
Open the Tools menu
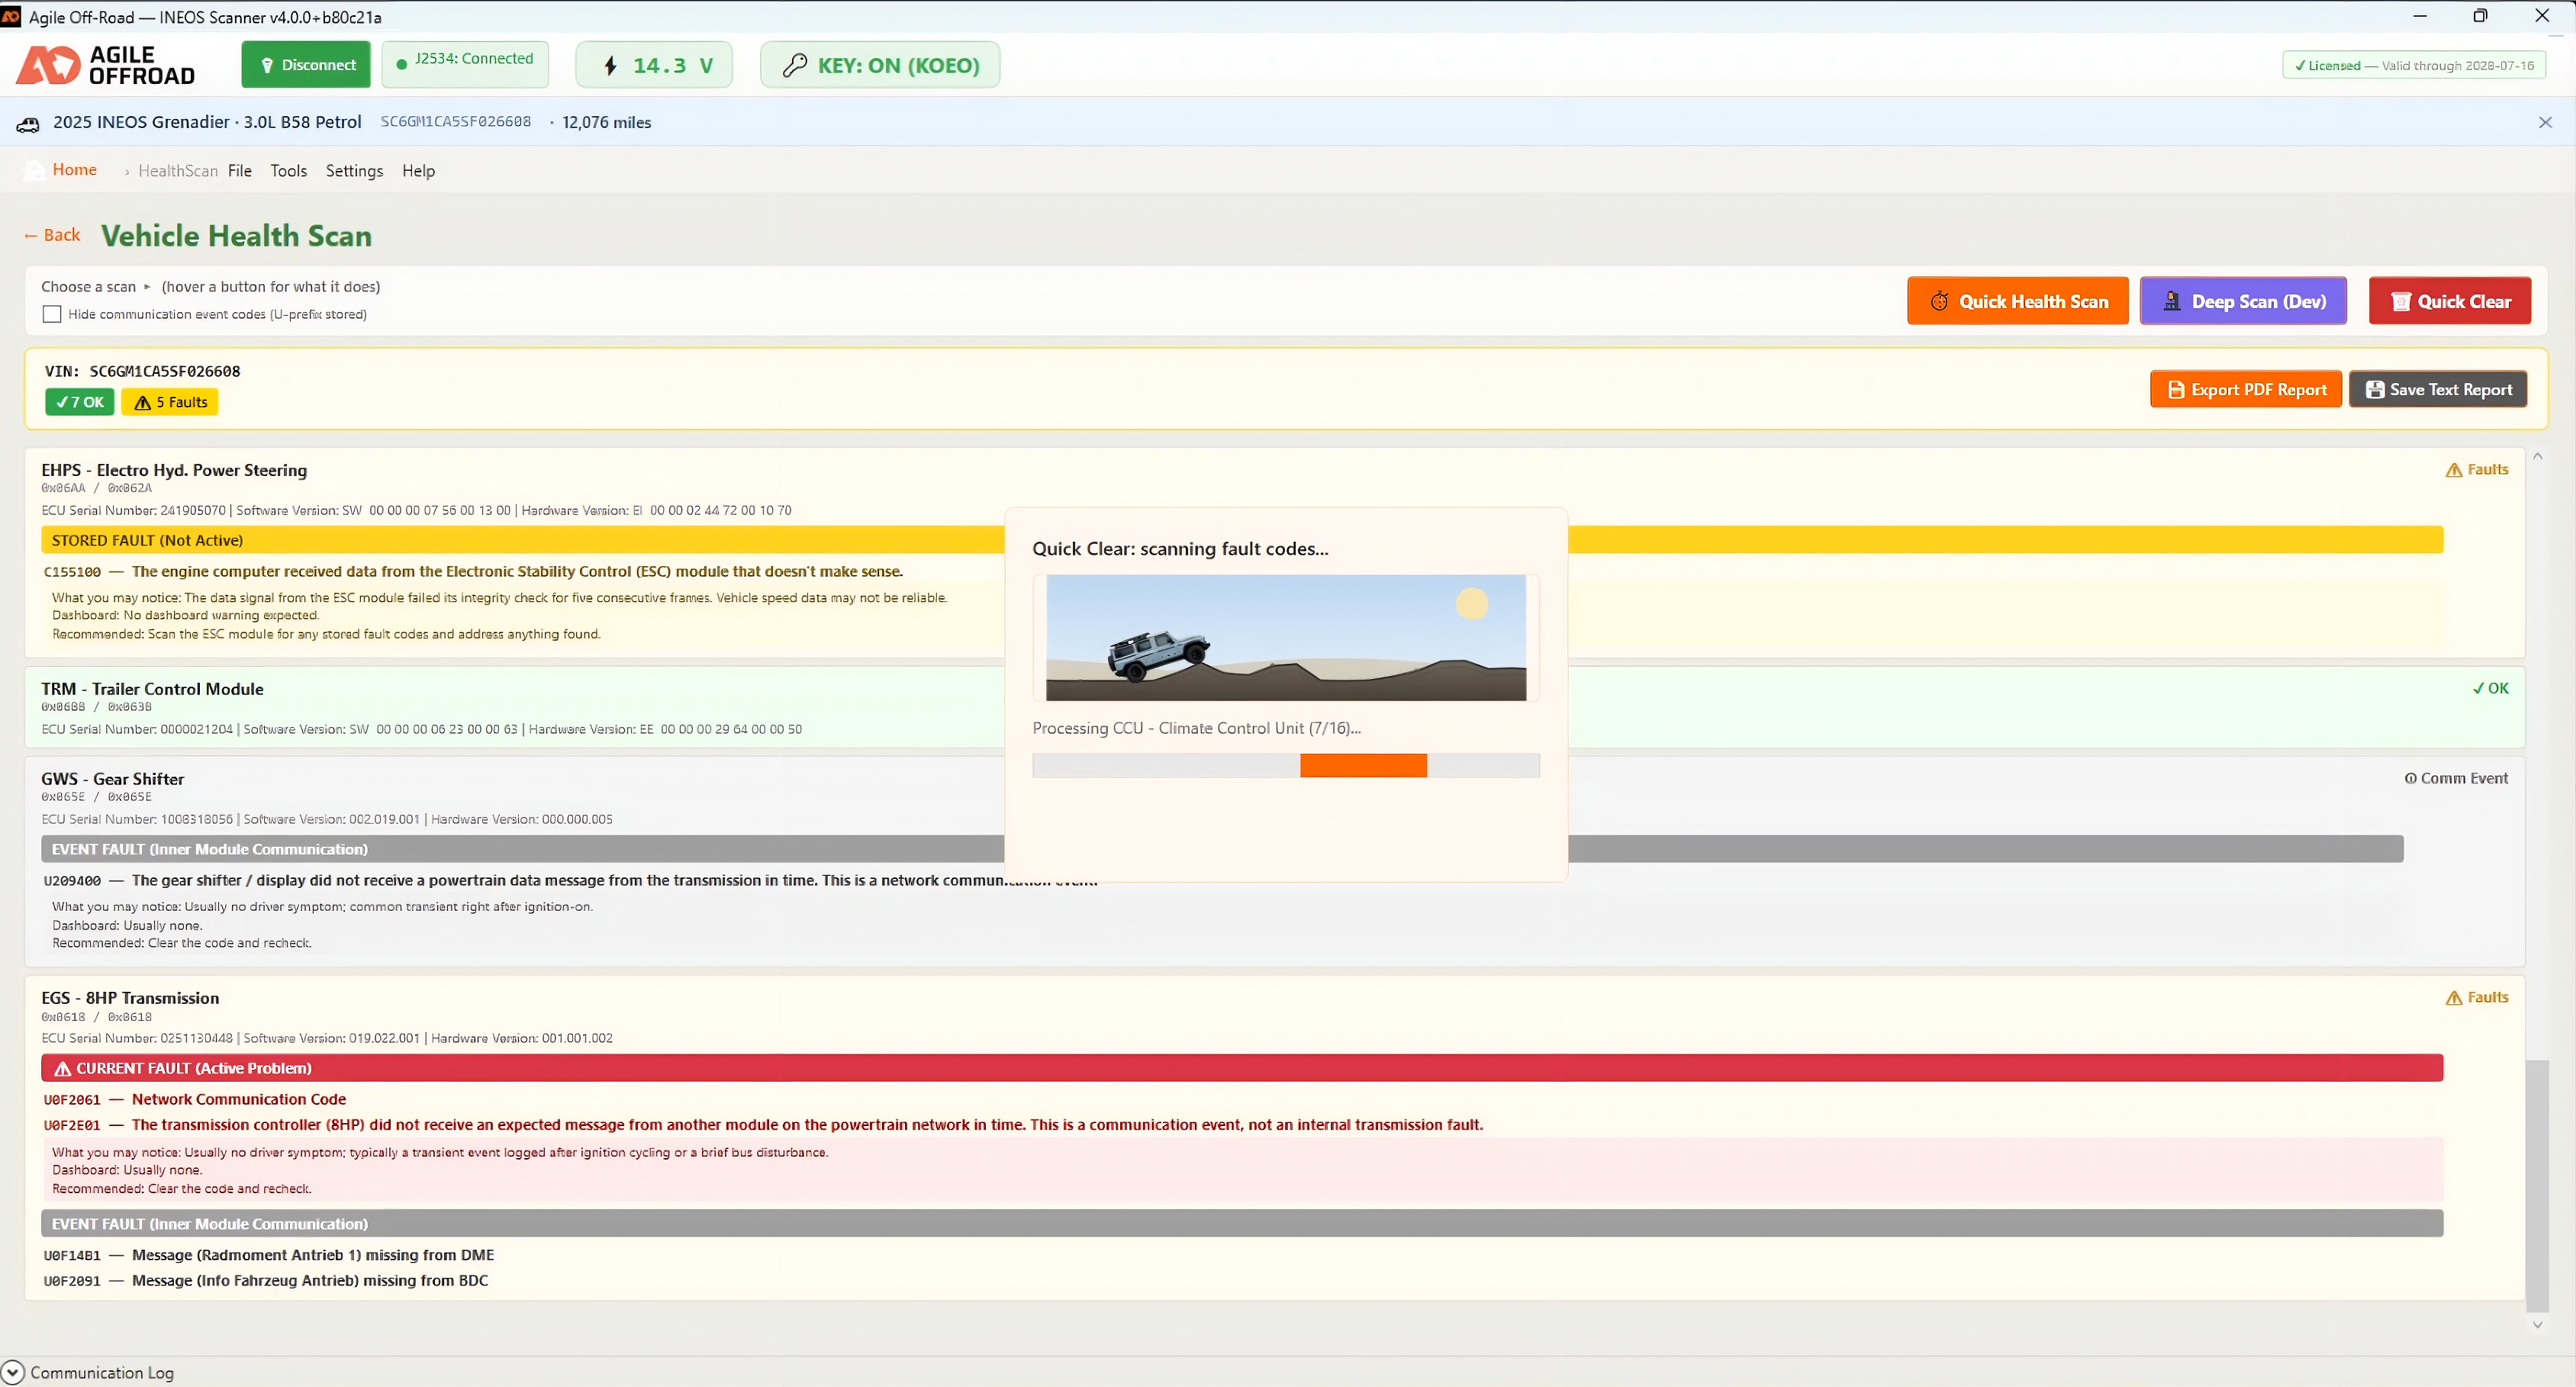[x=289, y=171]
